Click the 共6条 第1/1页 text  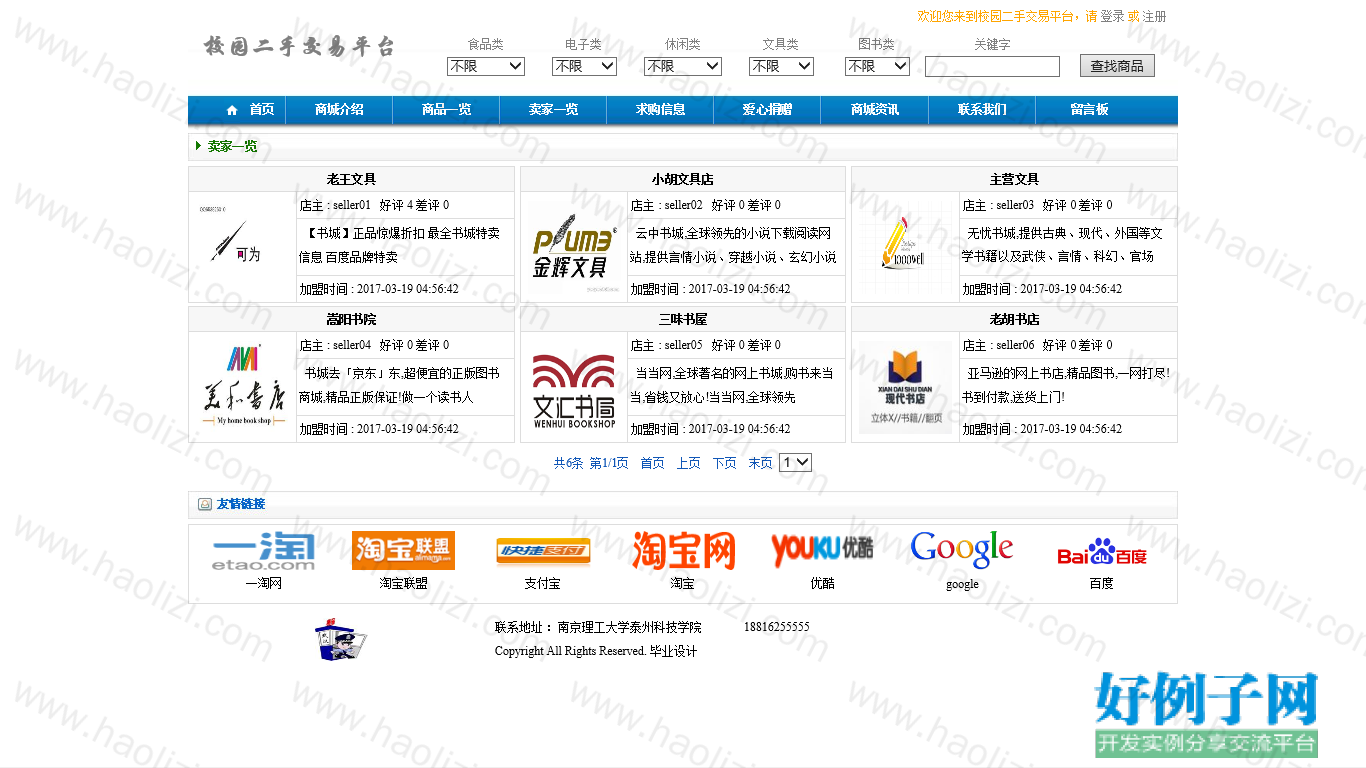[591, 463]
